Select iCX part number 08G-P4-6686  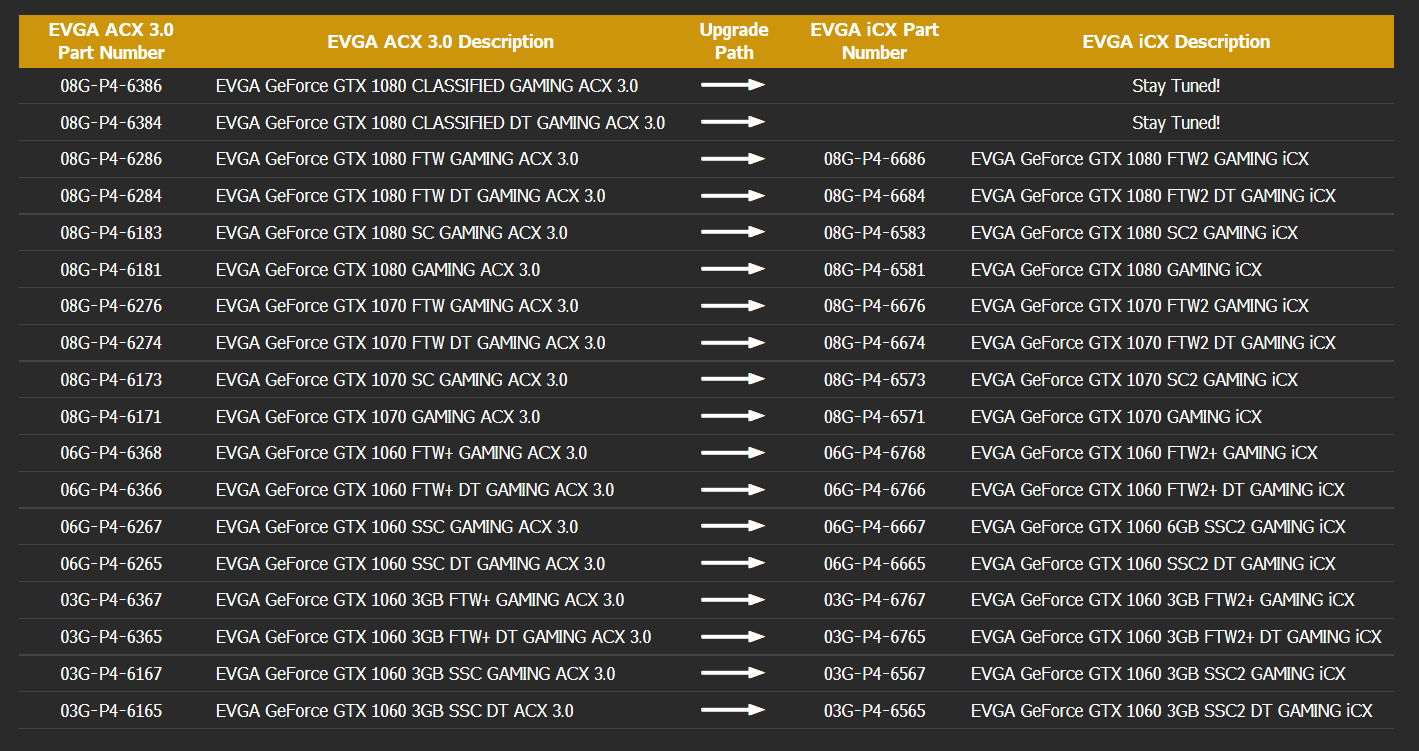(875, 159)
